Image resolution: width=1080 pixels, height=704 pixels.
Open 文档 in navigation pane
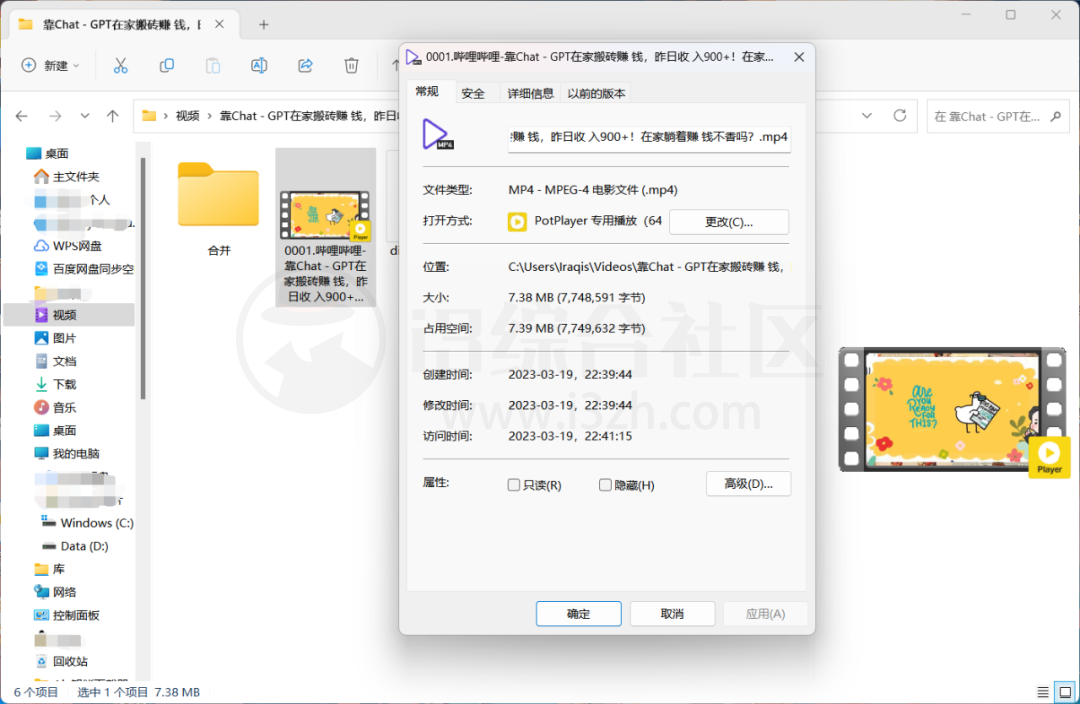55,361
